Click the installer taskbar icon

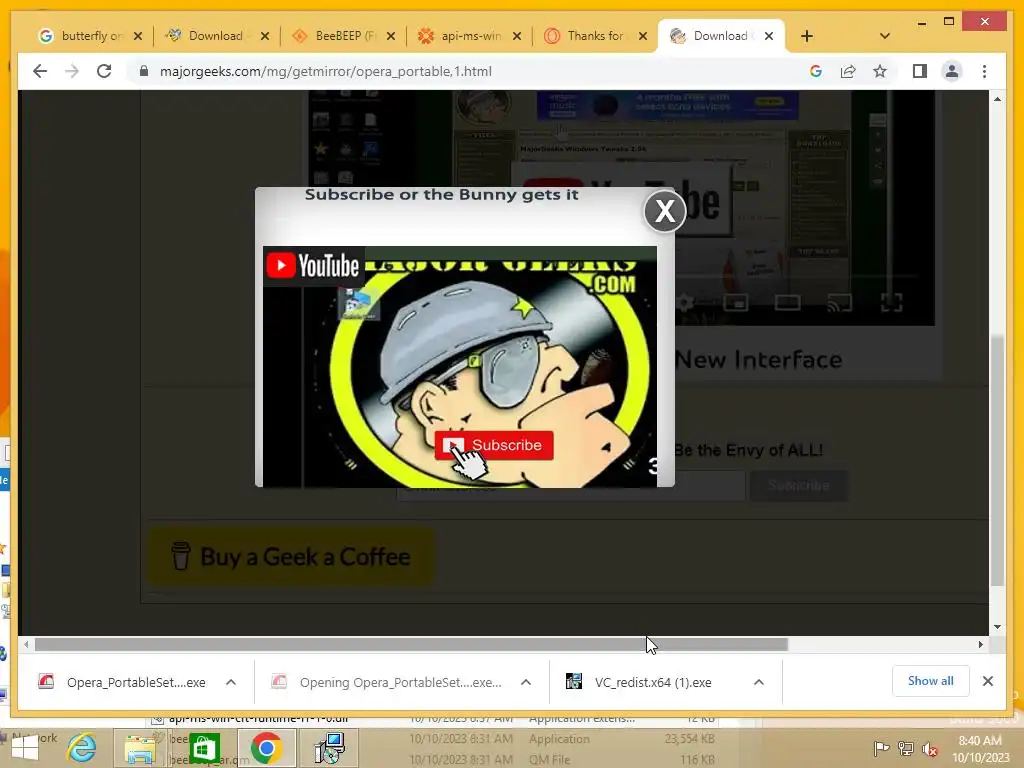(330, 748)
